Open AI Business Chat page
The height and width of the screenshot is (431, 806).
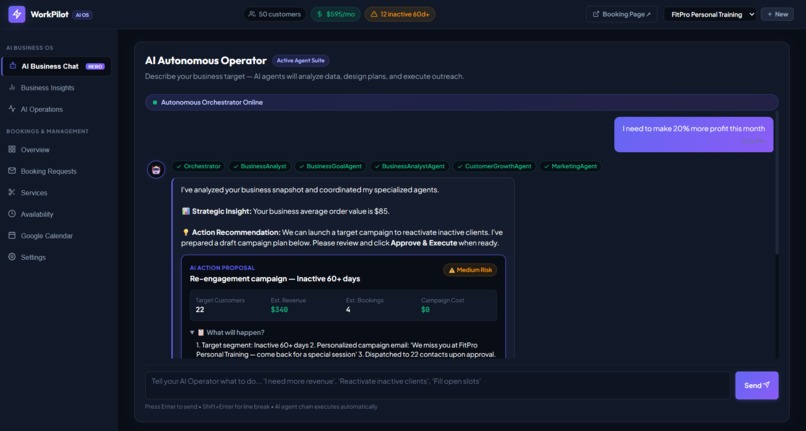[x=56, y=66]
